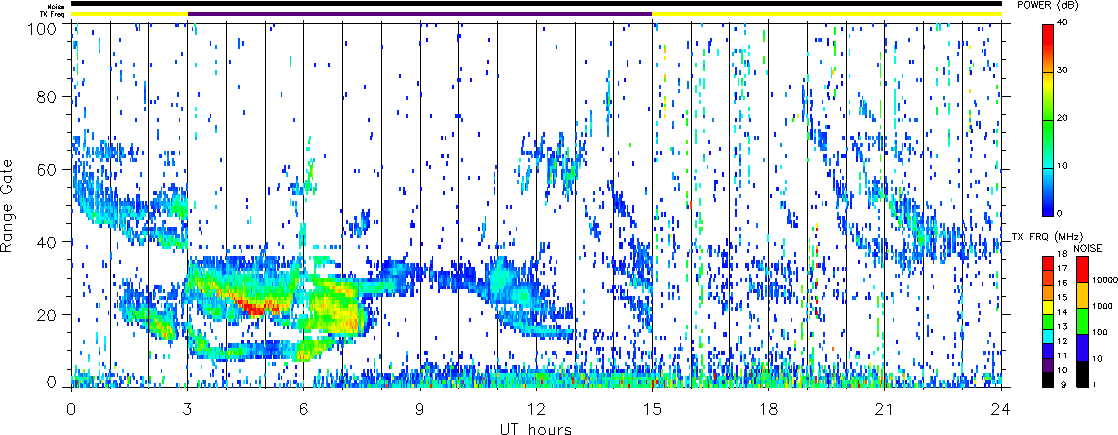
Task: Click the 24 tick on the UT hours axis
Action: [x=1001, y=409]
